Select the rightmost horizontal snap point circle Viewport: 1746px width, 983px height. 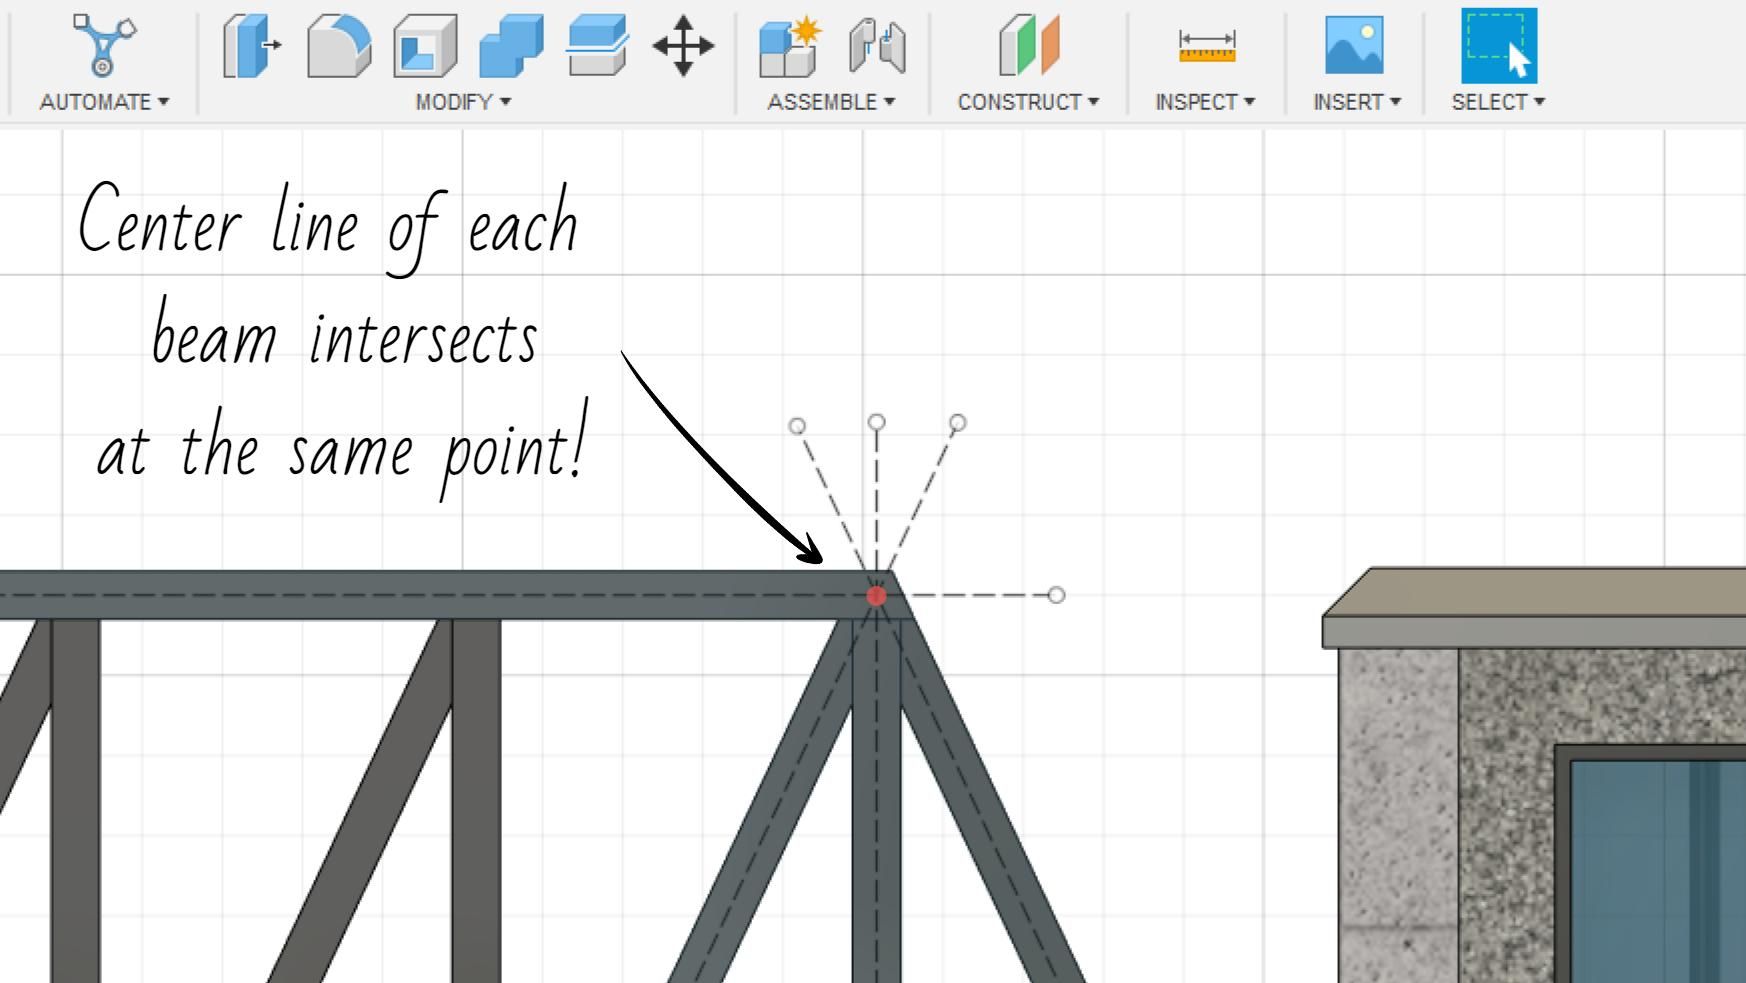(1056, 595)
